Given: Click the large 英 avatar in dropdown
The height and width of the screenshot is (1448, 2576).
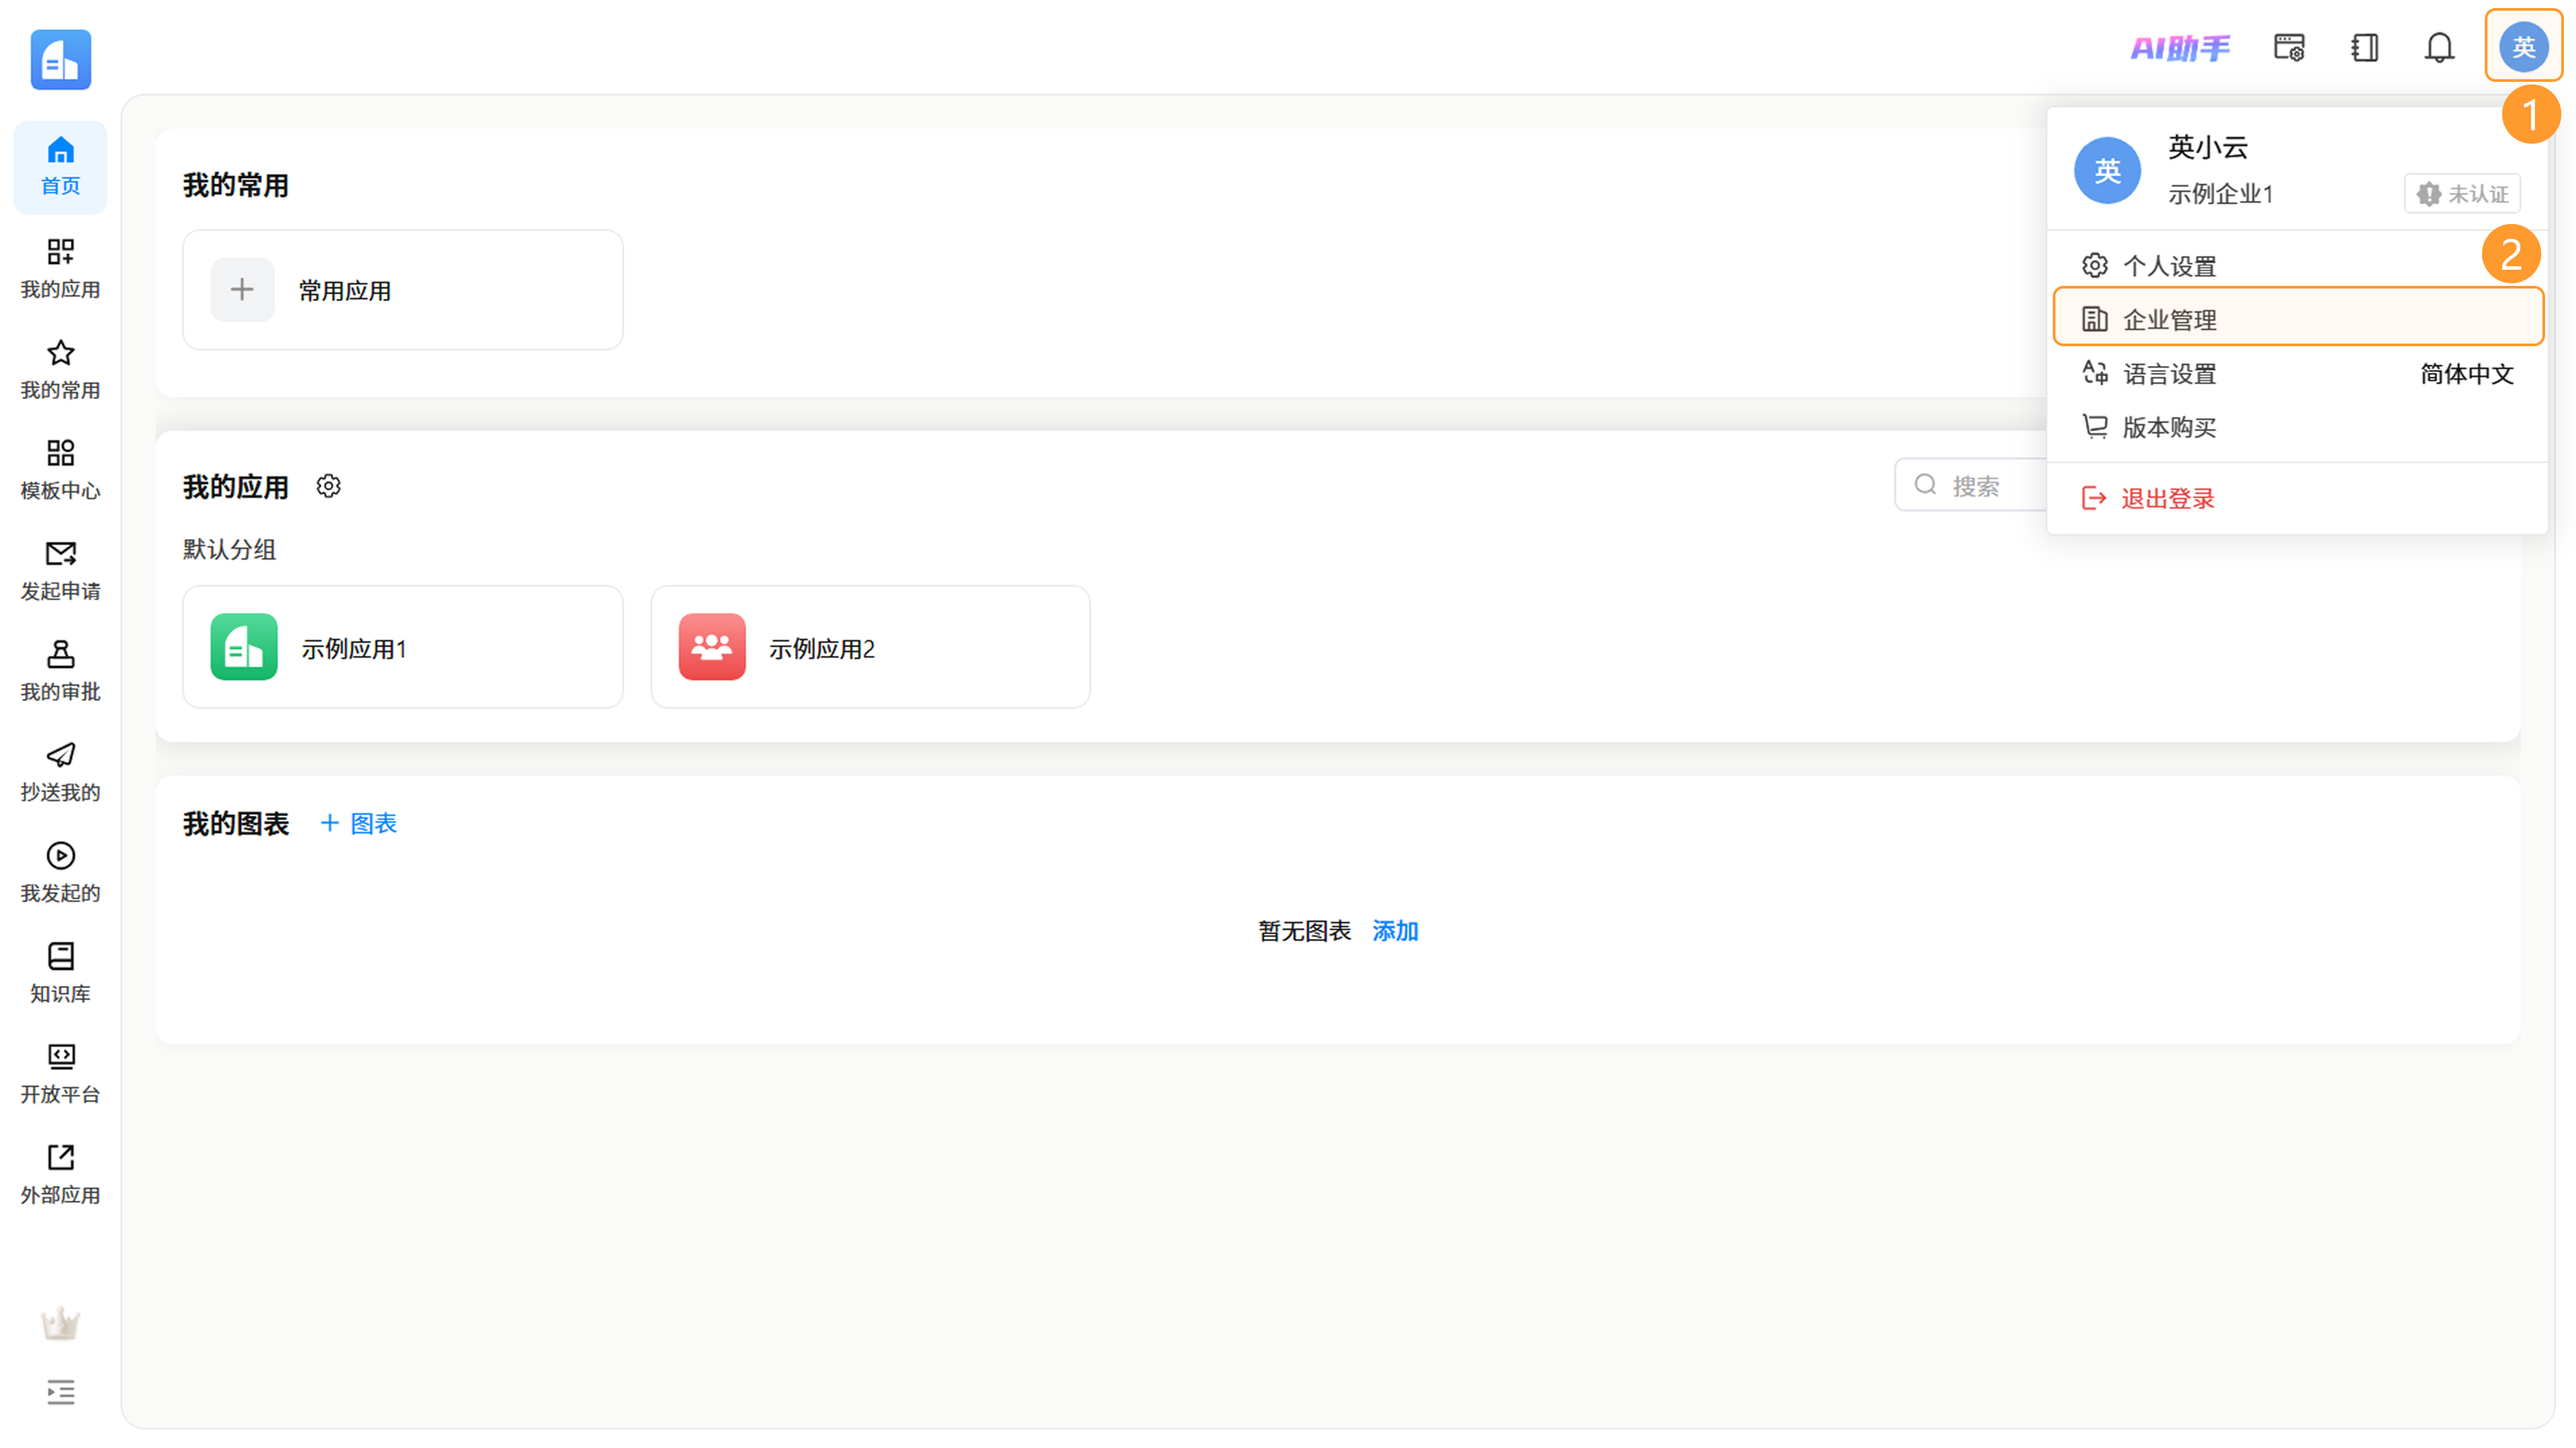Looking at the screenshot, I should tap(2107, 171).
